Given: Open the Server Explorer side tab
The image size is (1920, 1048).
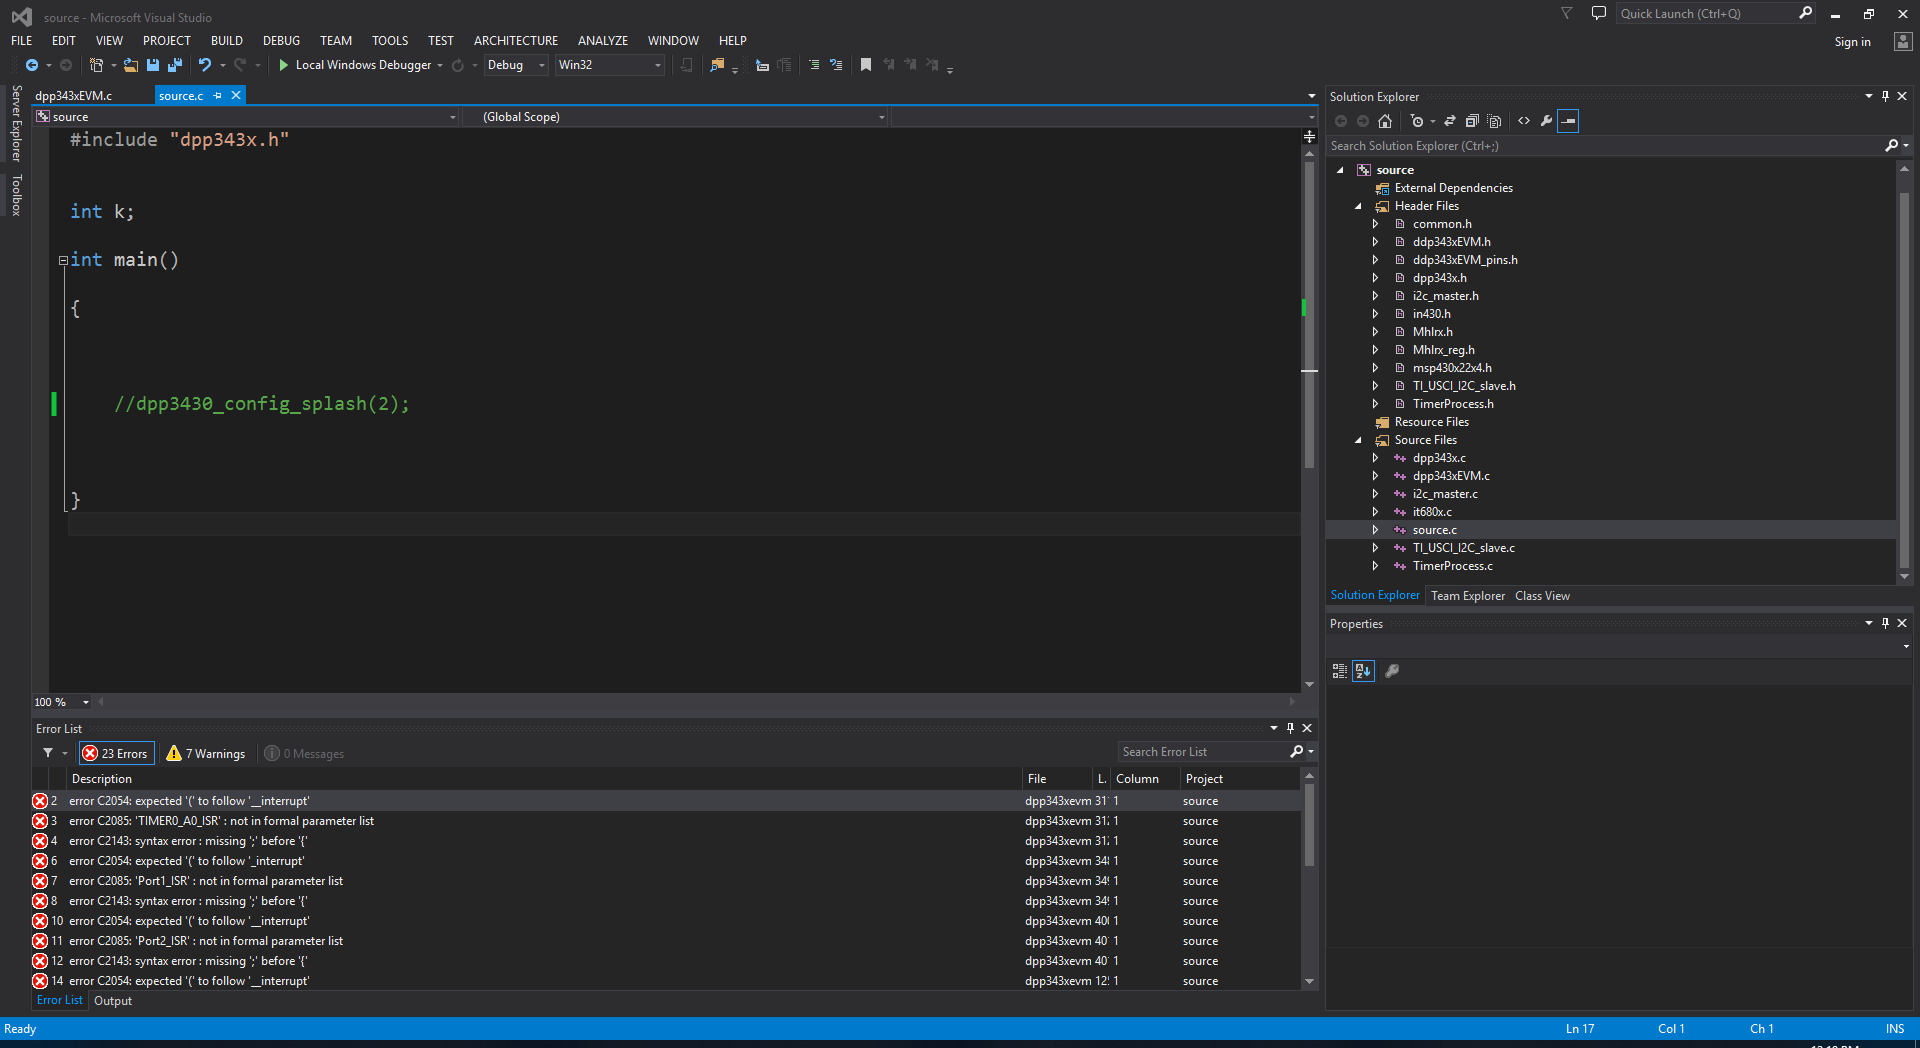Looking at the screenshot, I should pyautogui.click(x=16, y=123).
